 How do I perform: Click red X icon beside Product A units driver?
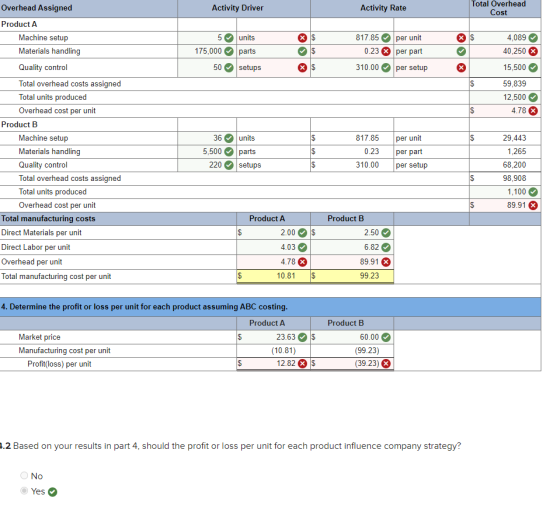302,38
